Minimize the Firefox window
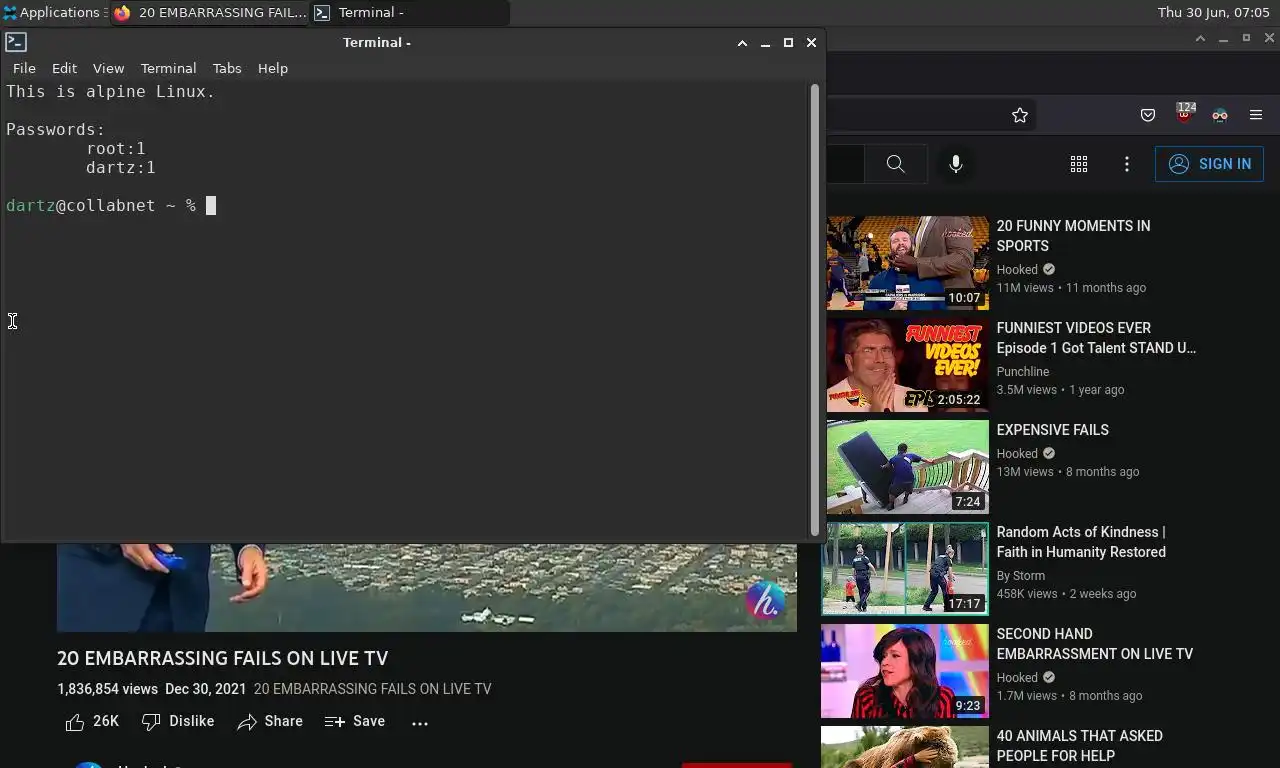Screen dimensions: 1280x768 [1223, 38]
